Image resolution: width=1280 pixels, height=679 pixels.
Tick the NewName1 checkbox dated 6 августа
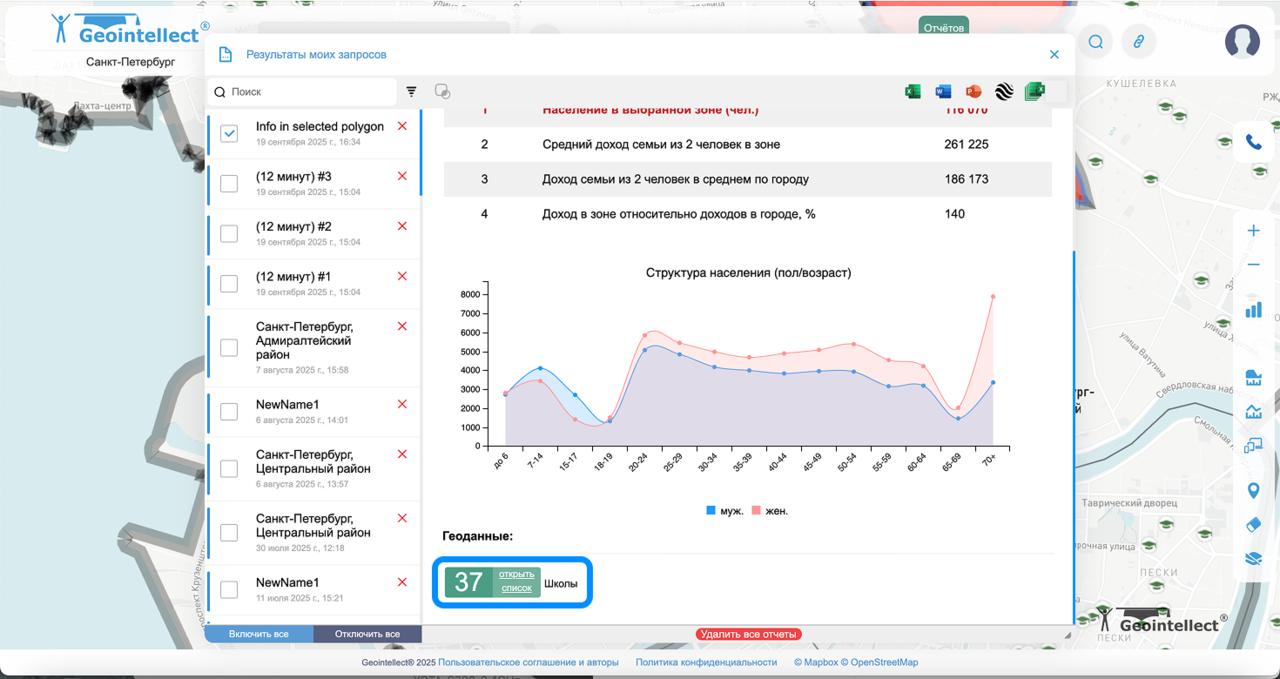(x=229, y=411)
